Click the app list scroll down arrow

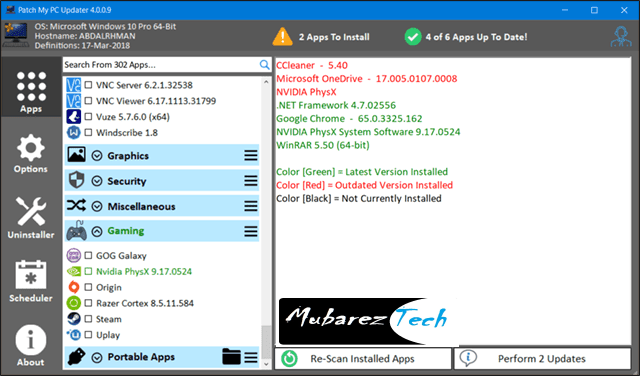pyautogui.click(x=266, y=364)
